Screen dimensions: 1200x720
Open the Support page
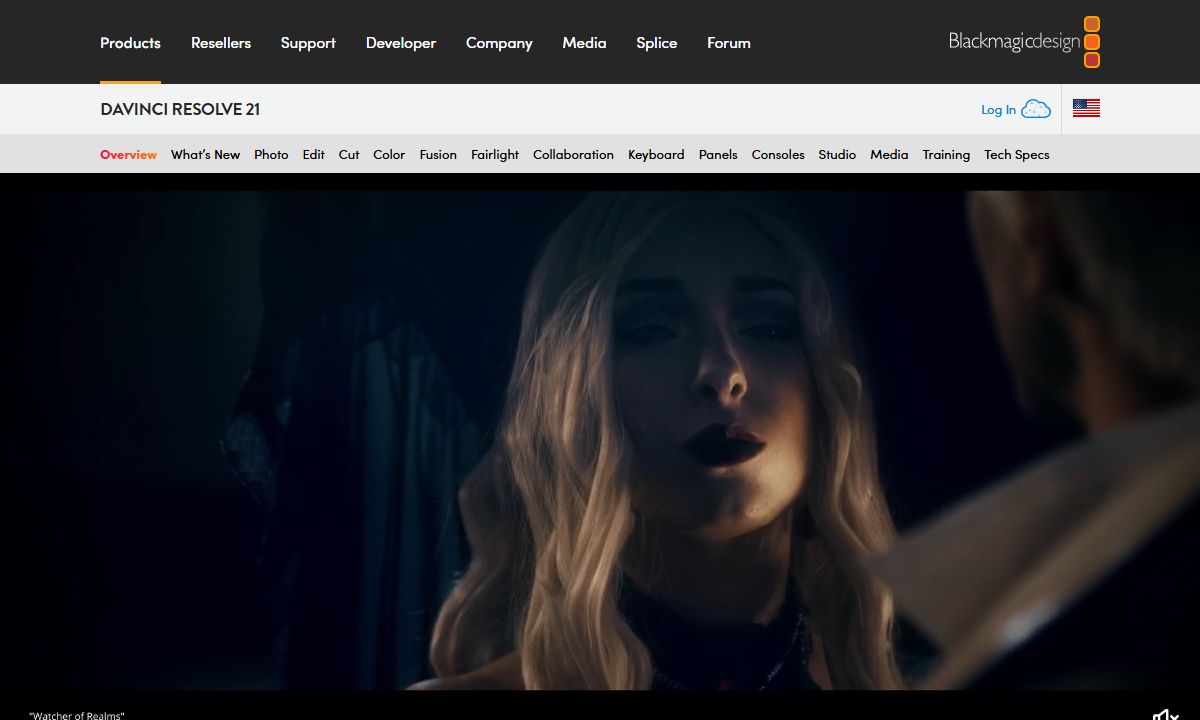pyautogui.click(x=308, y=43)
